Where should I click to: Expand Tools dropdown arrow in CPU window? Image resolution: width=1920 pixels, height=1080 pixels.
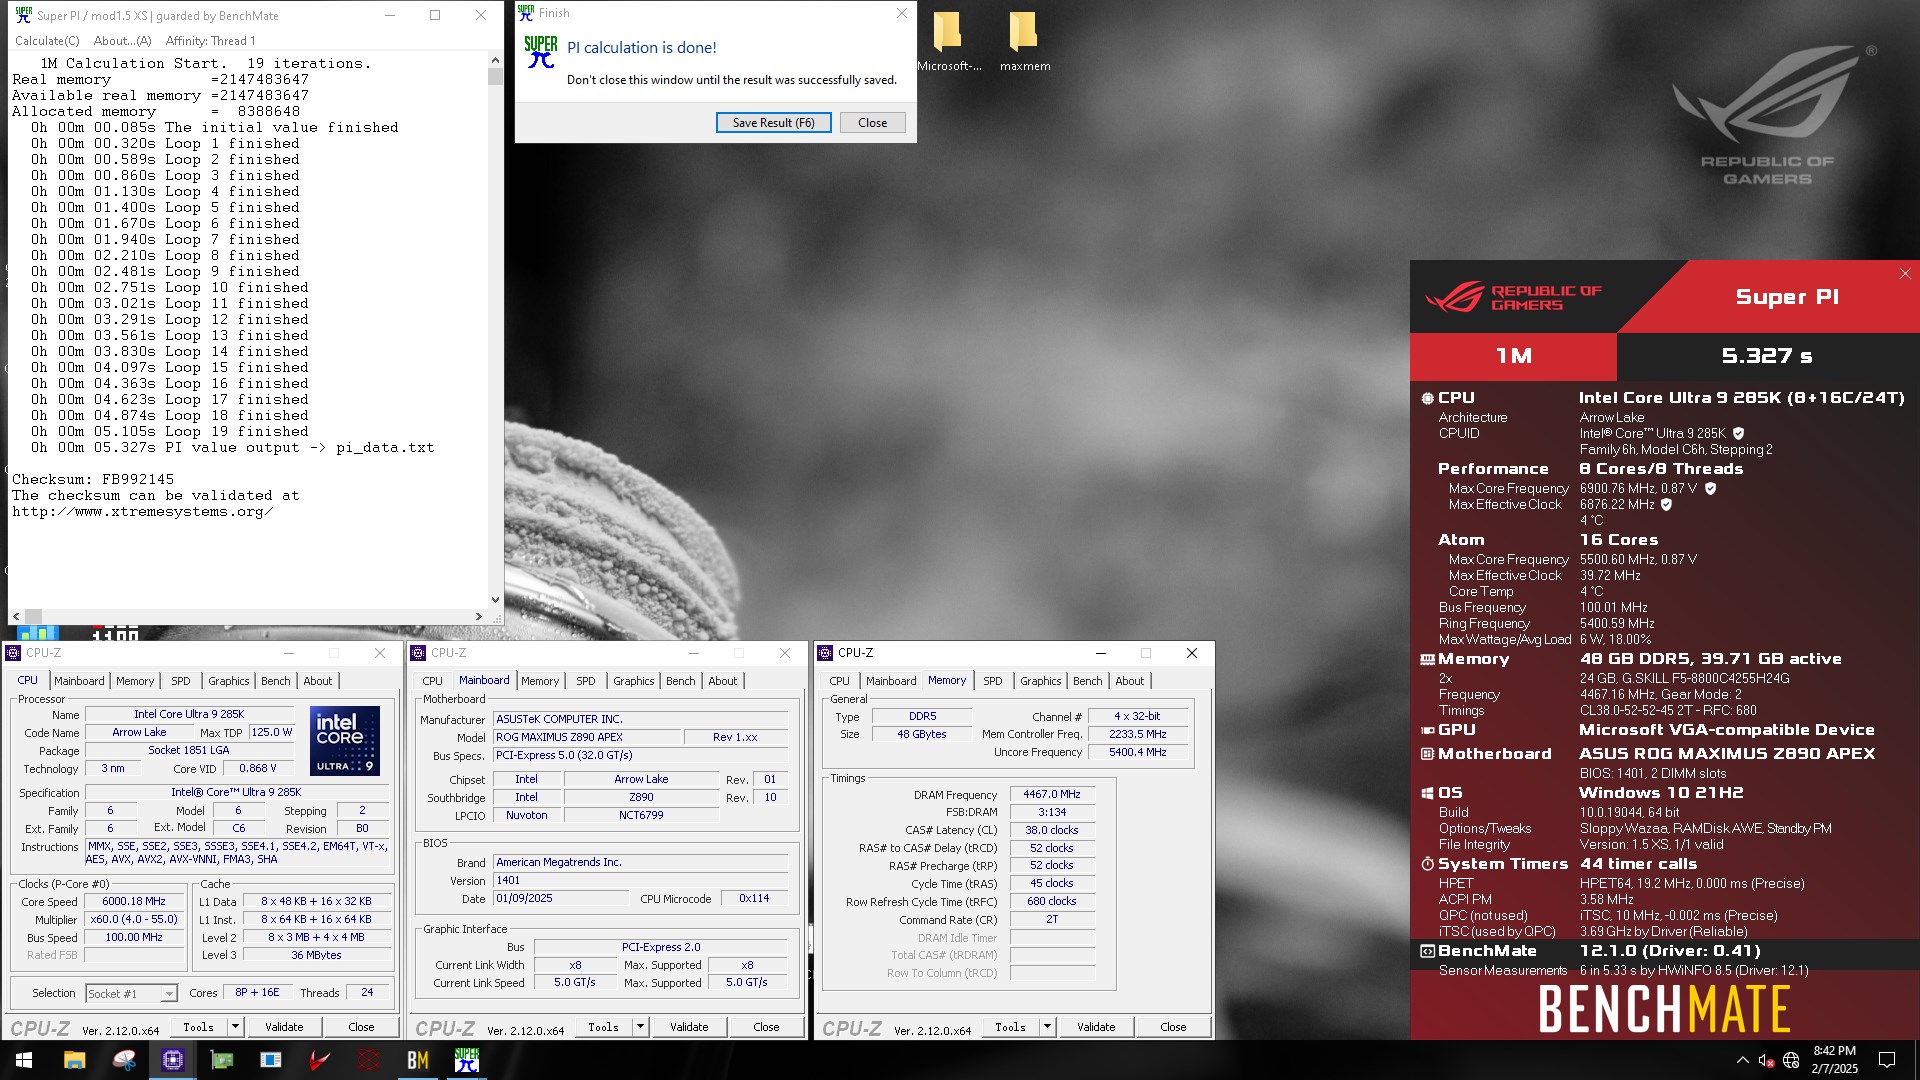point(235,1026)
